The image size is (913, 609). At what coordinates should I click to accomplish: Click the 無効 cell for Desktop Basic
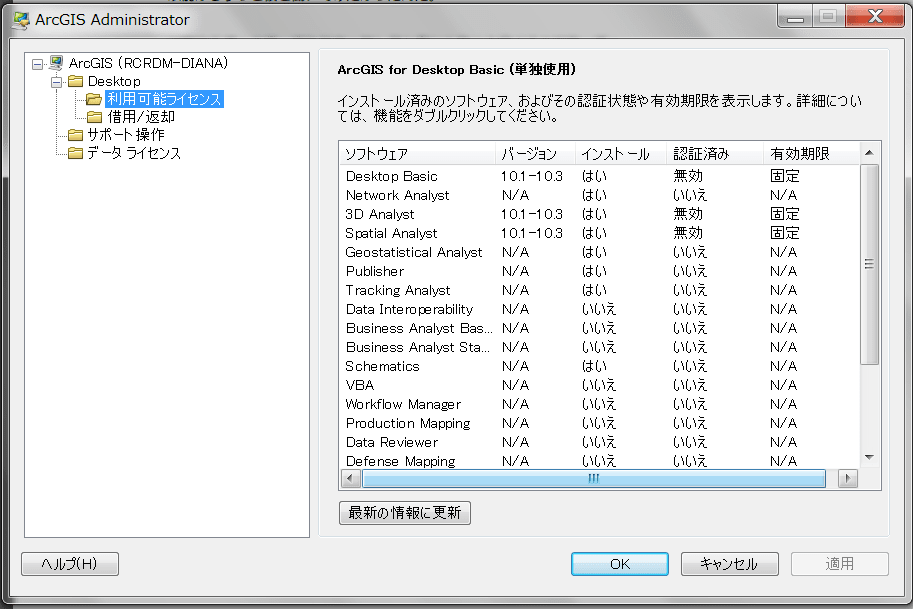(688, 176)
